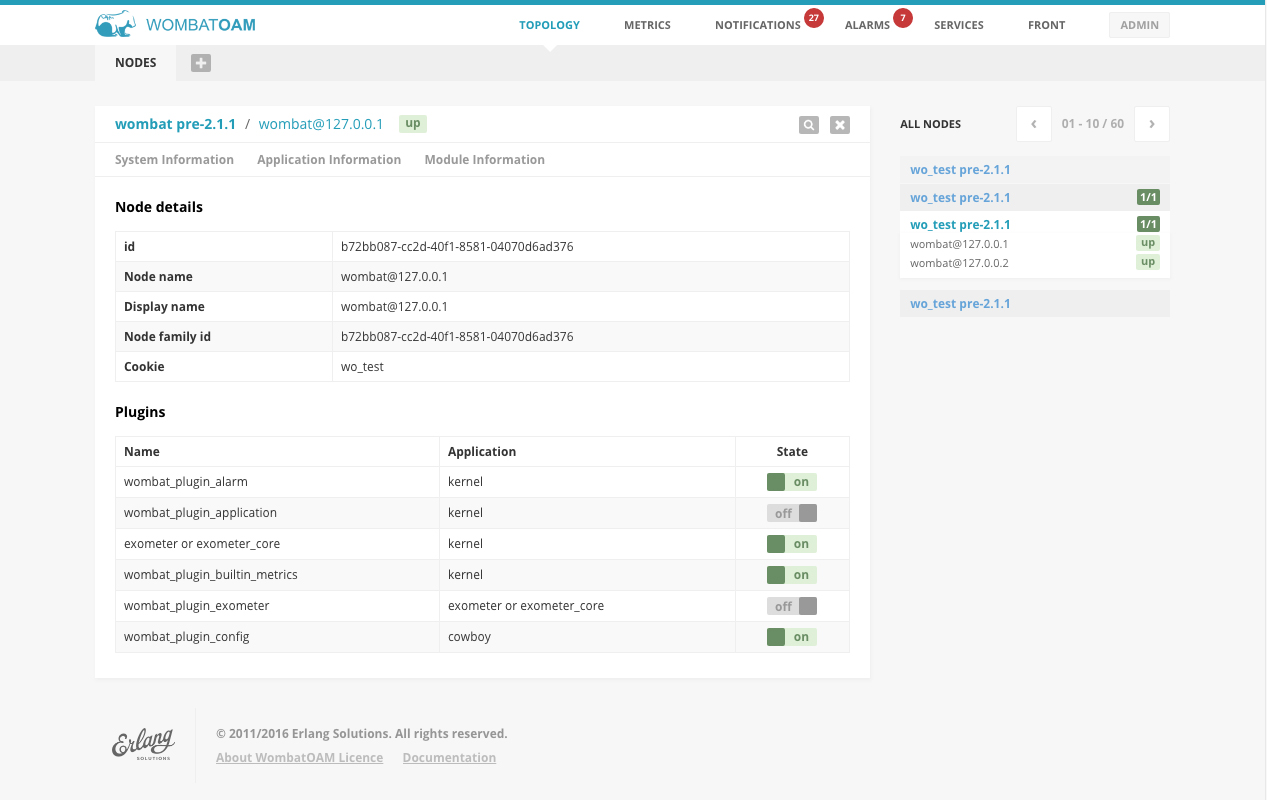Collapse expanded wo_test pre-2.1.1 family
This screenshot has width=1267, height=800.
960,225
